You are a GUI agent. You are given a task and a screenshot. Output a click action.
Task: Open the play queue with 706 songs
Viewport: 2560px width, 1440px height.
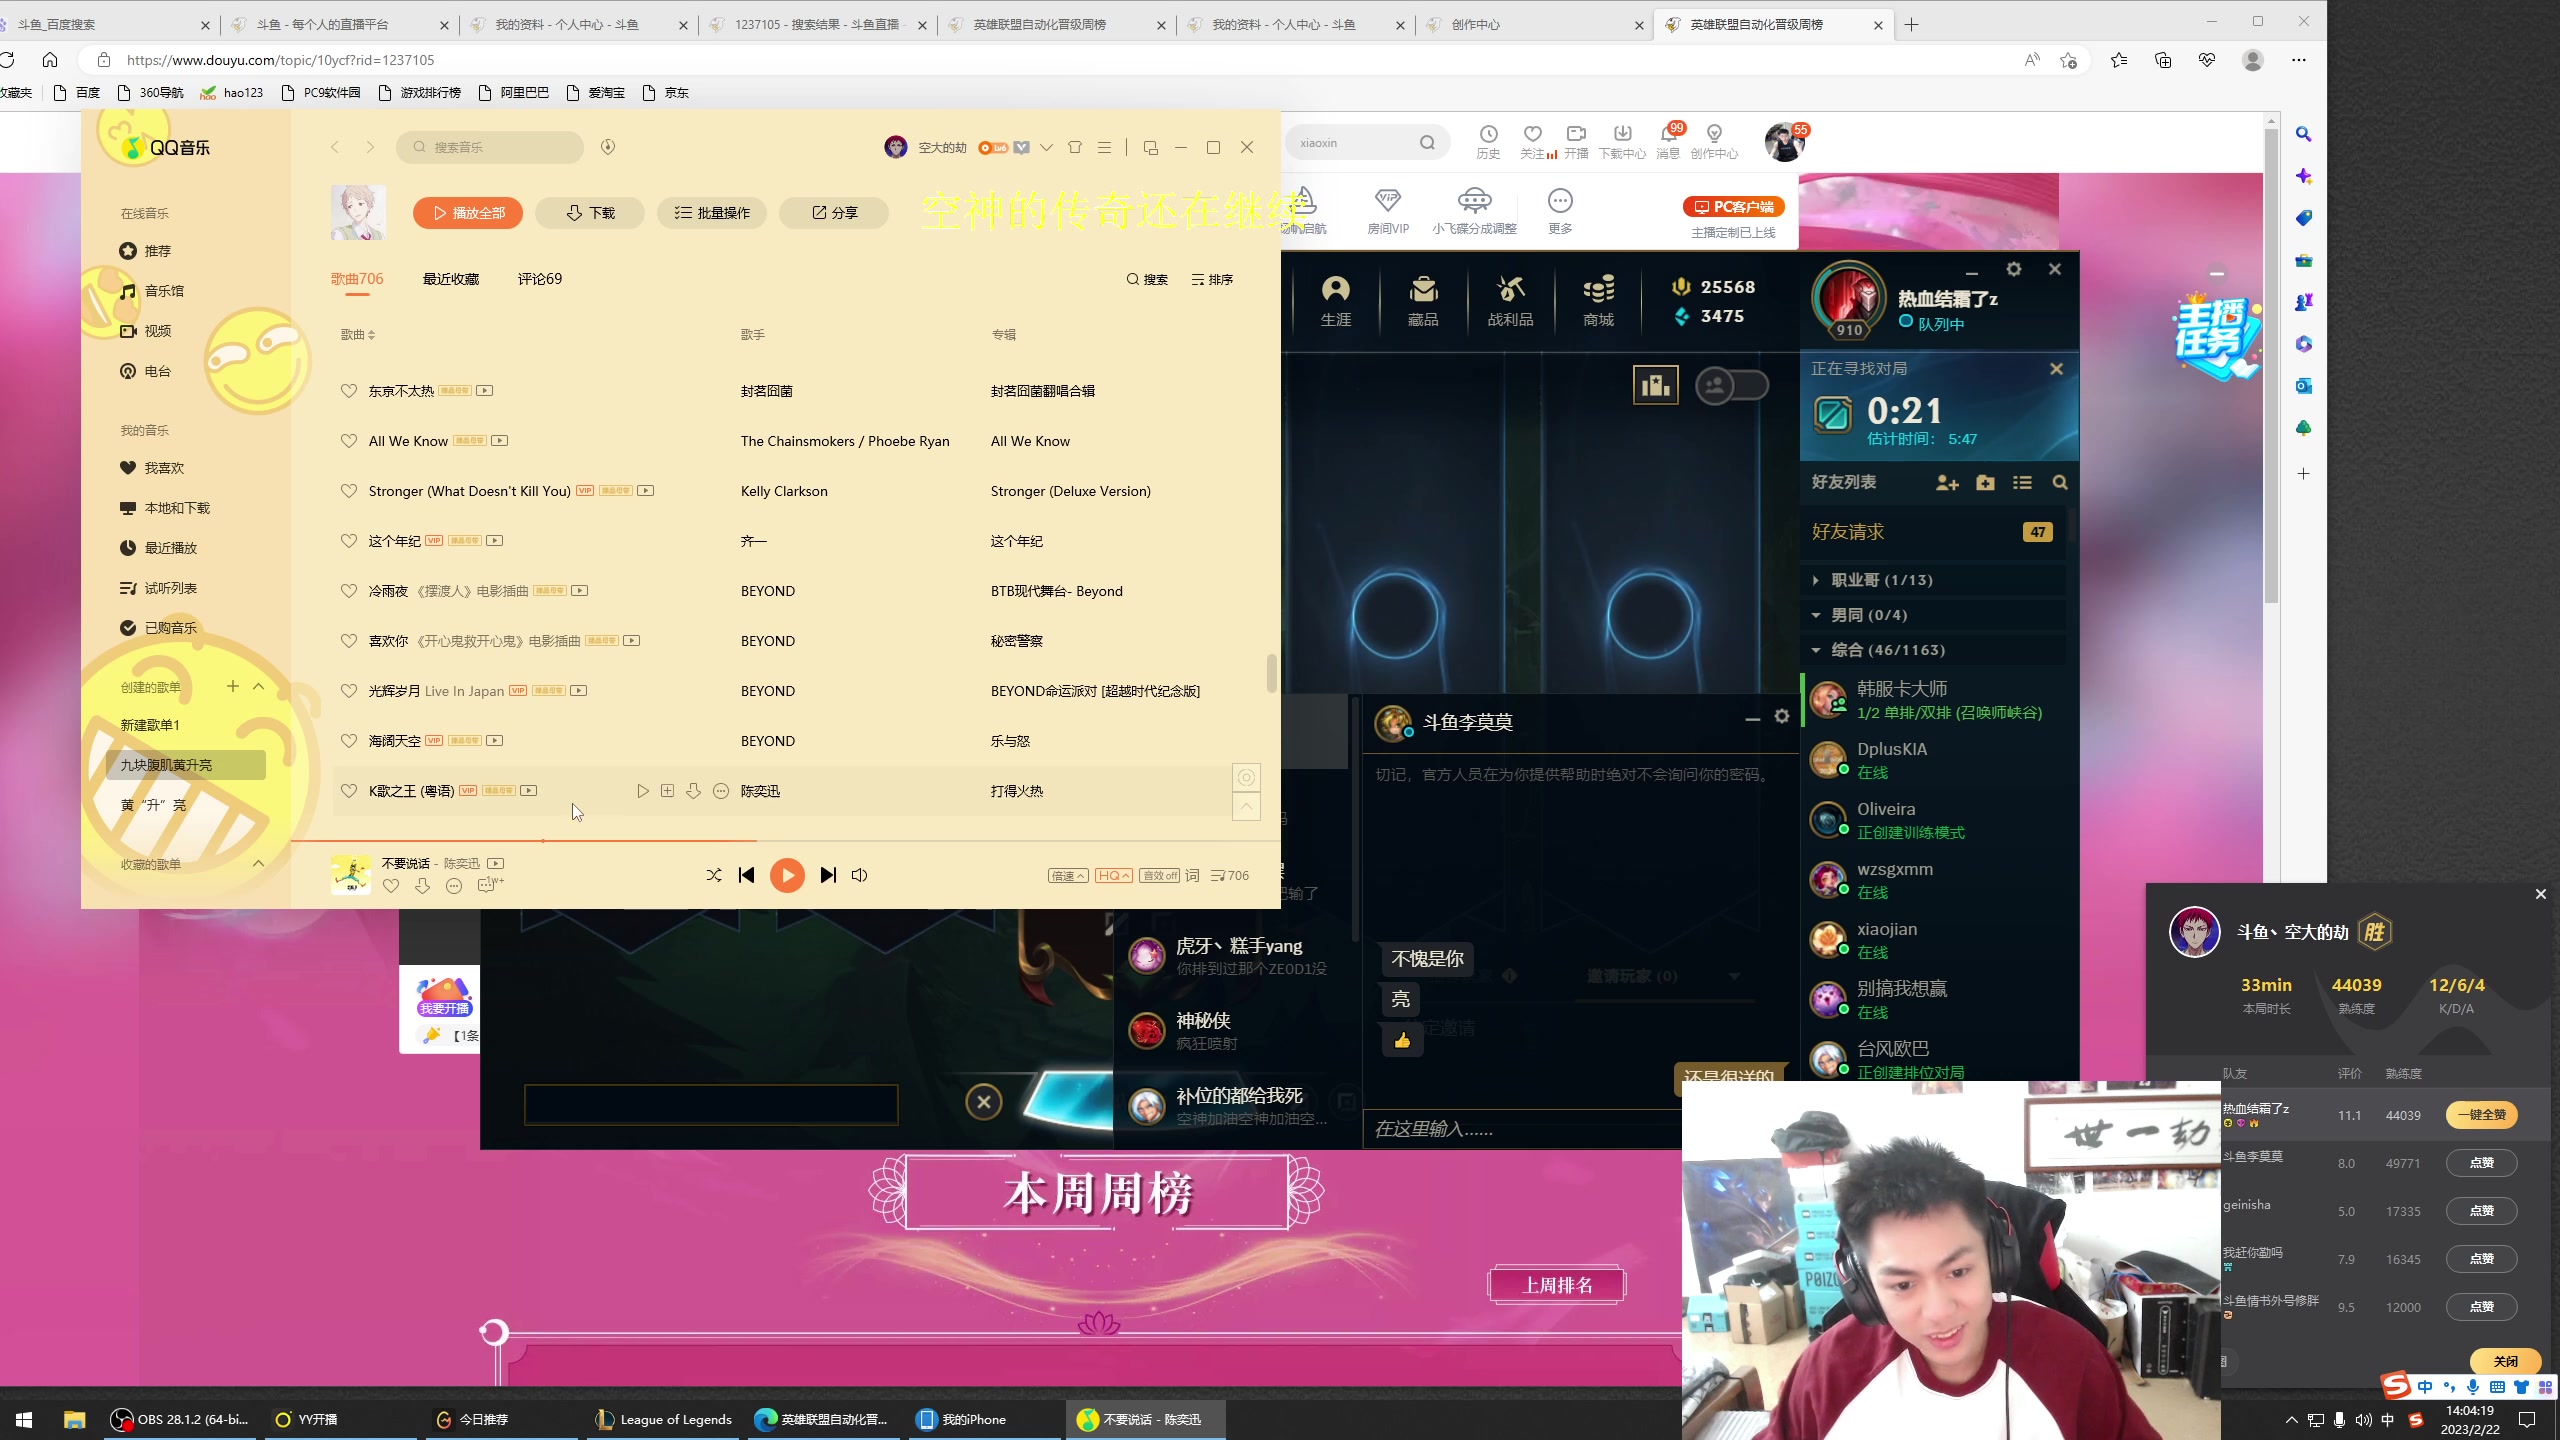tap(1230, 876)
